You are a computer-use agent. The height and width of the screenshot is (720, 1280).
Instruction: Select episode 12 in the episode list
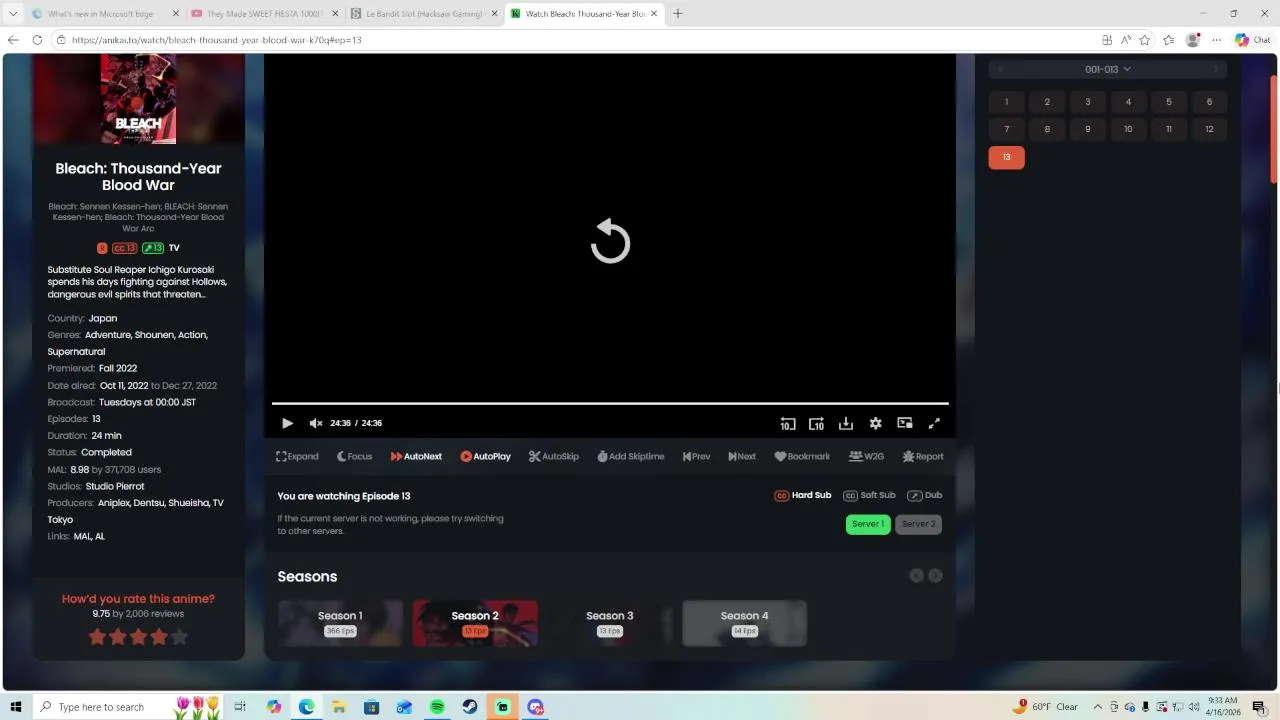pyautogui.click(x=1209, y=129)
